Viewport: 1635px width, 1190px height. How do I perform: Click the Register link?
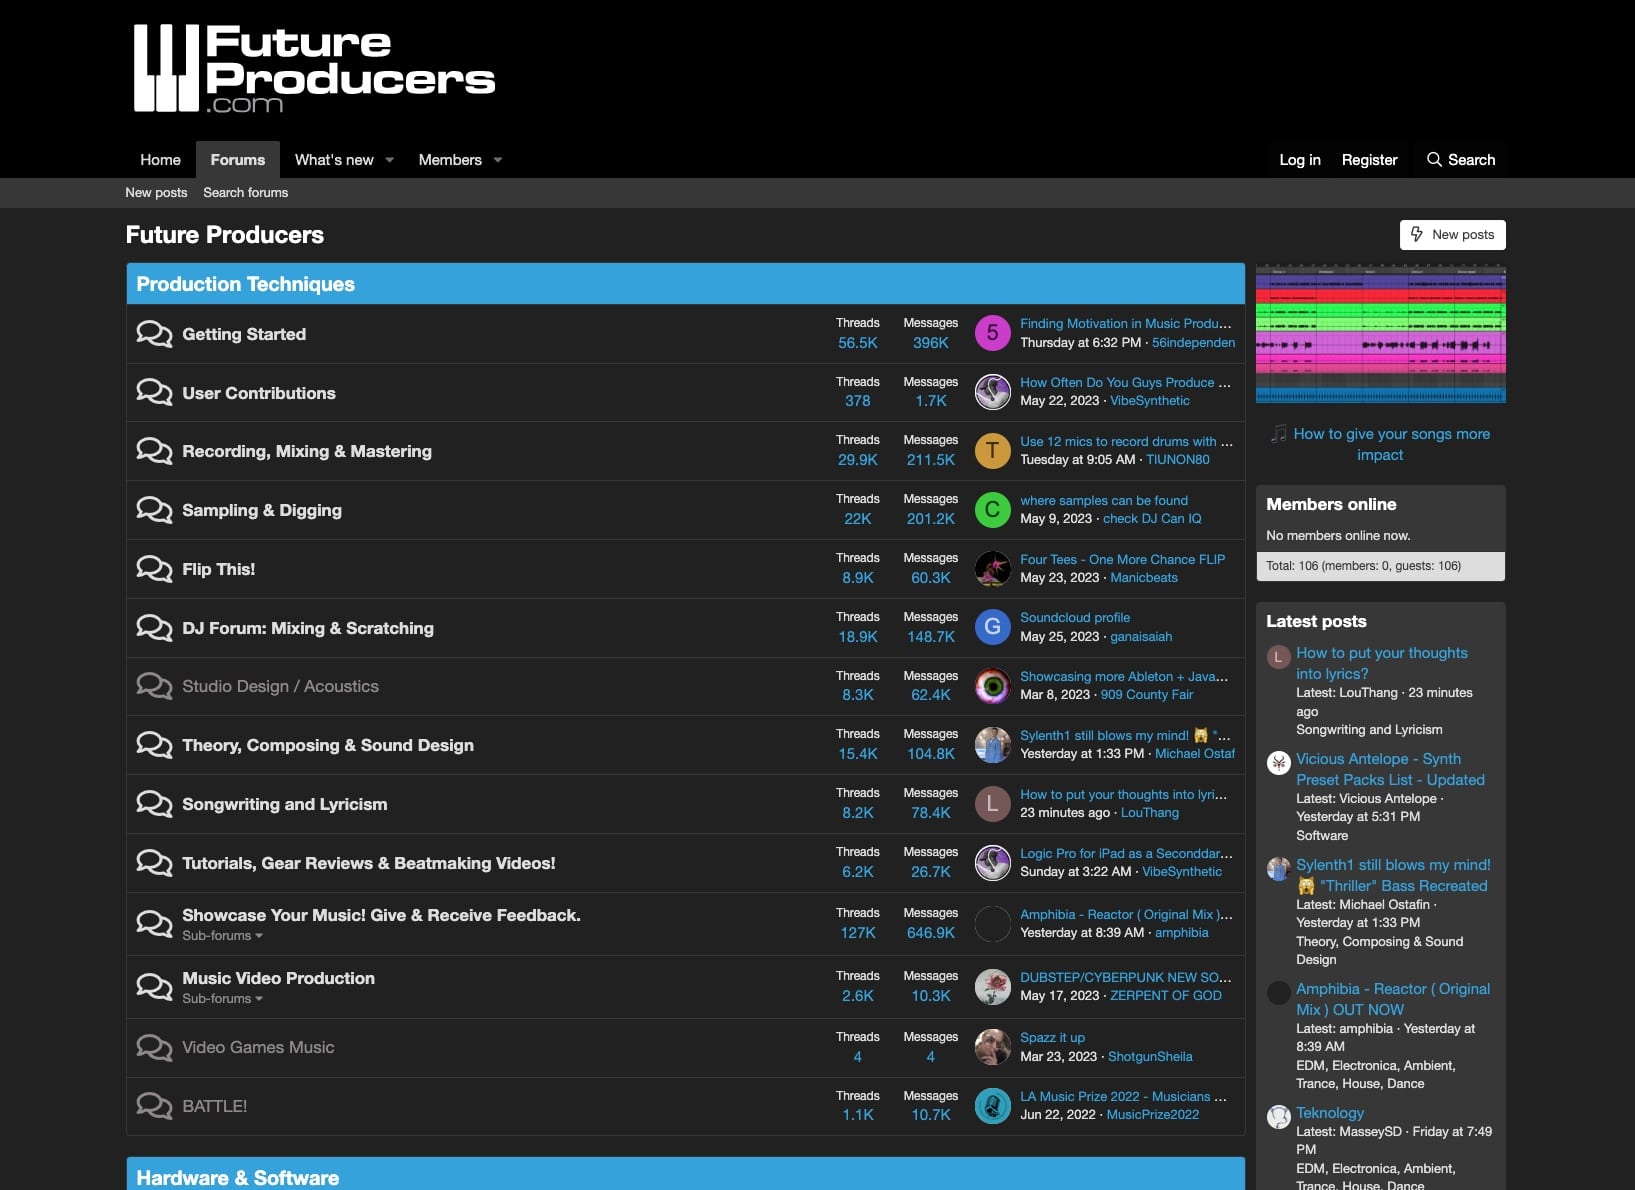click(x=1369, y=160)
